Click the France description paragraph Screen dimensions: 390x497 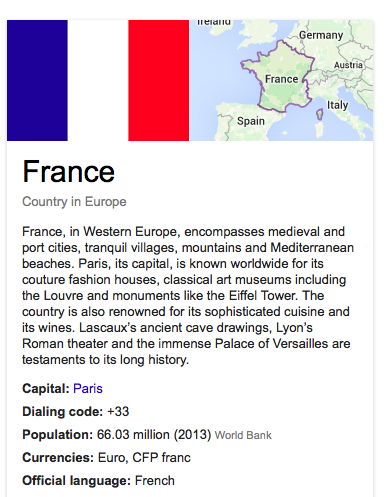[x=188, y=296]
